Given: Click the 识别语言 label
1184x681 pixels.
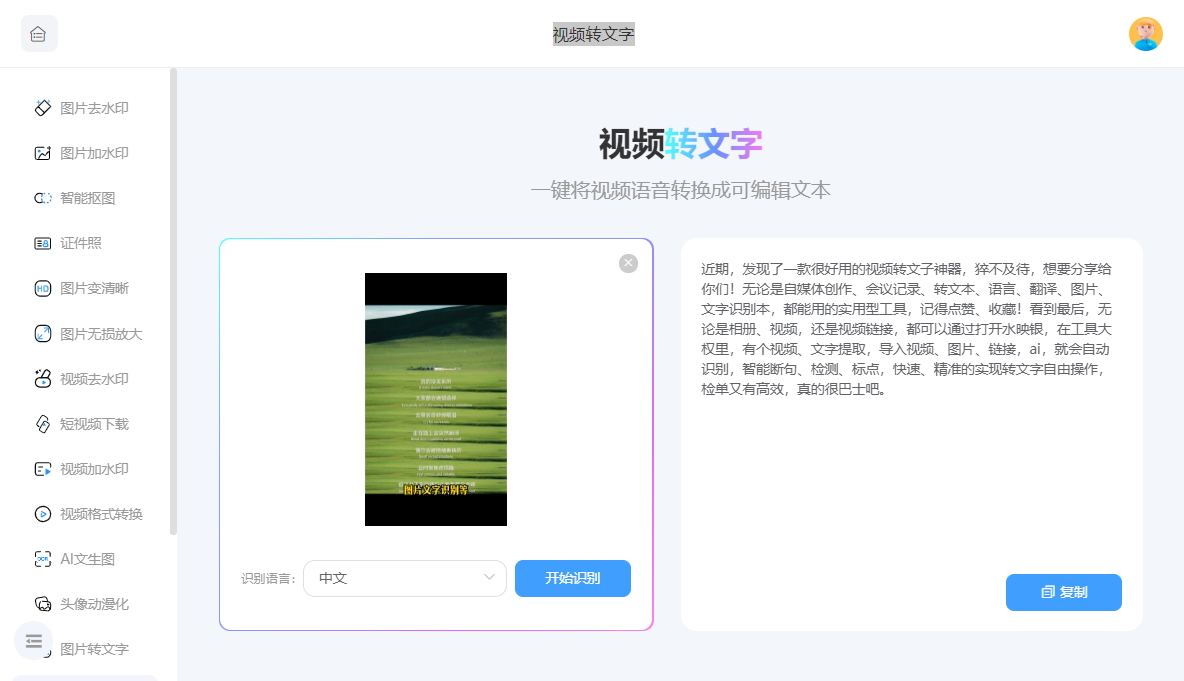Looking at the screenshot, I should coord(269,578).
